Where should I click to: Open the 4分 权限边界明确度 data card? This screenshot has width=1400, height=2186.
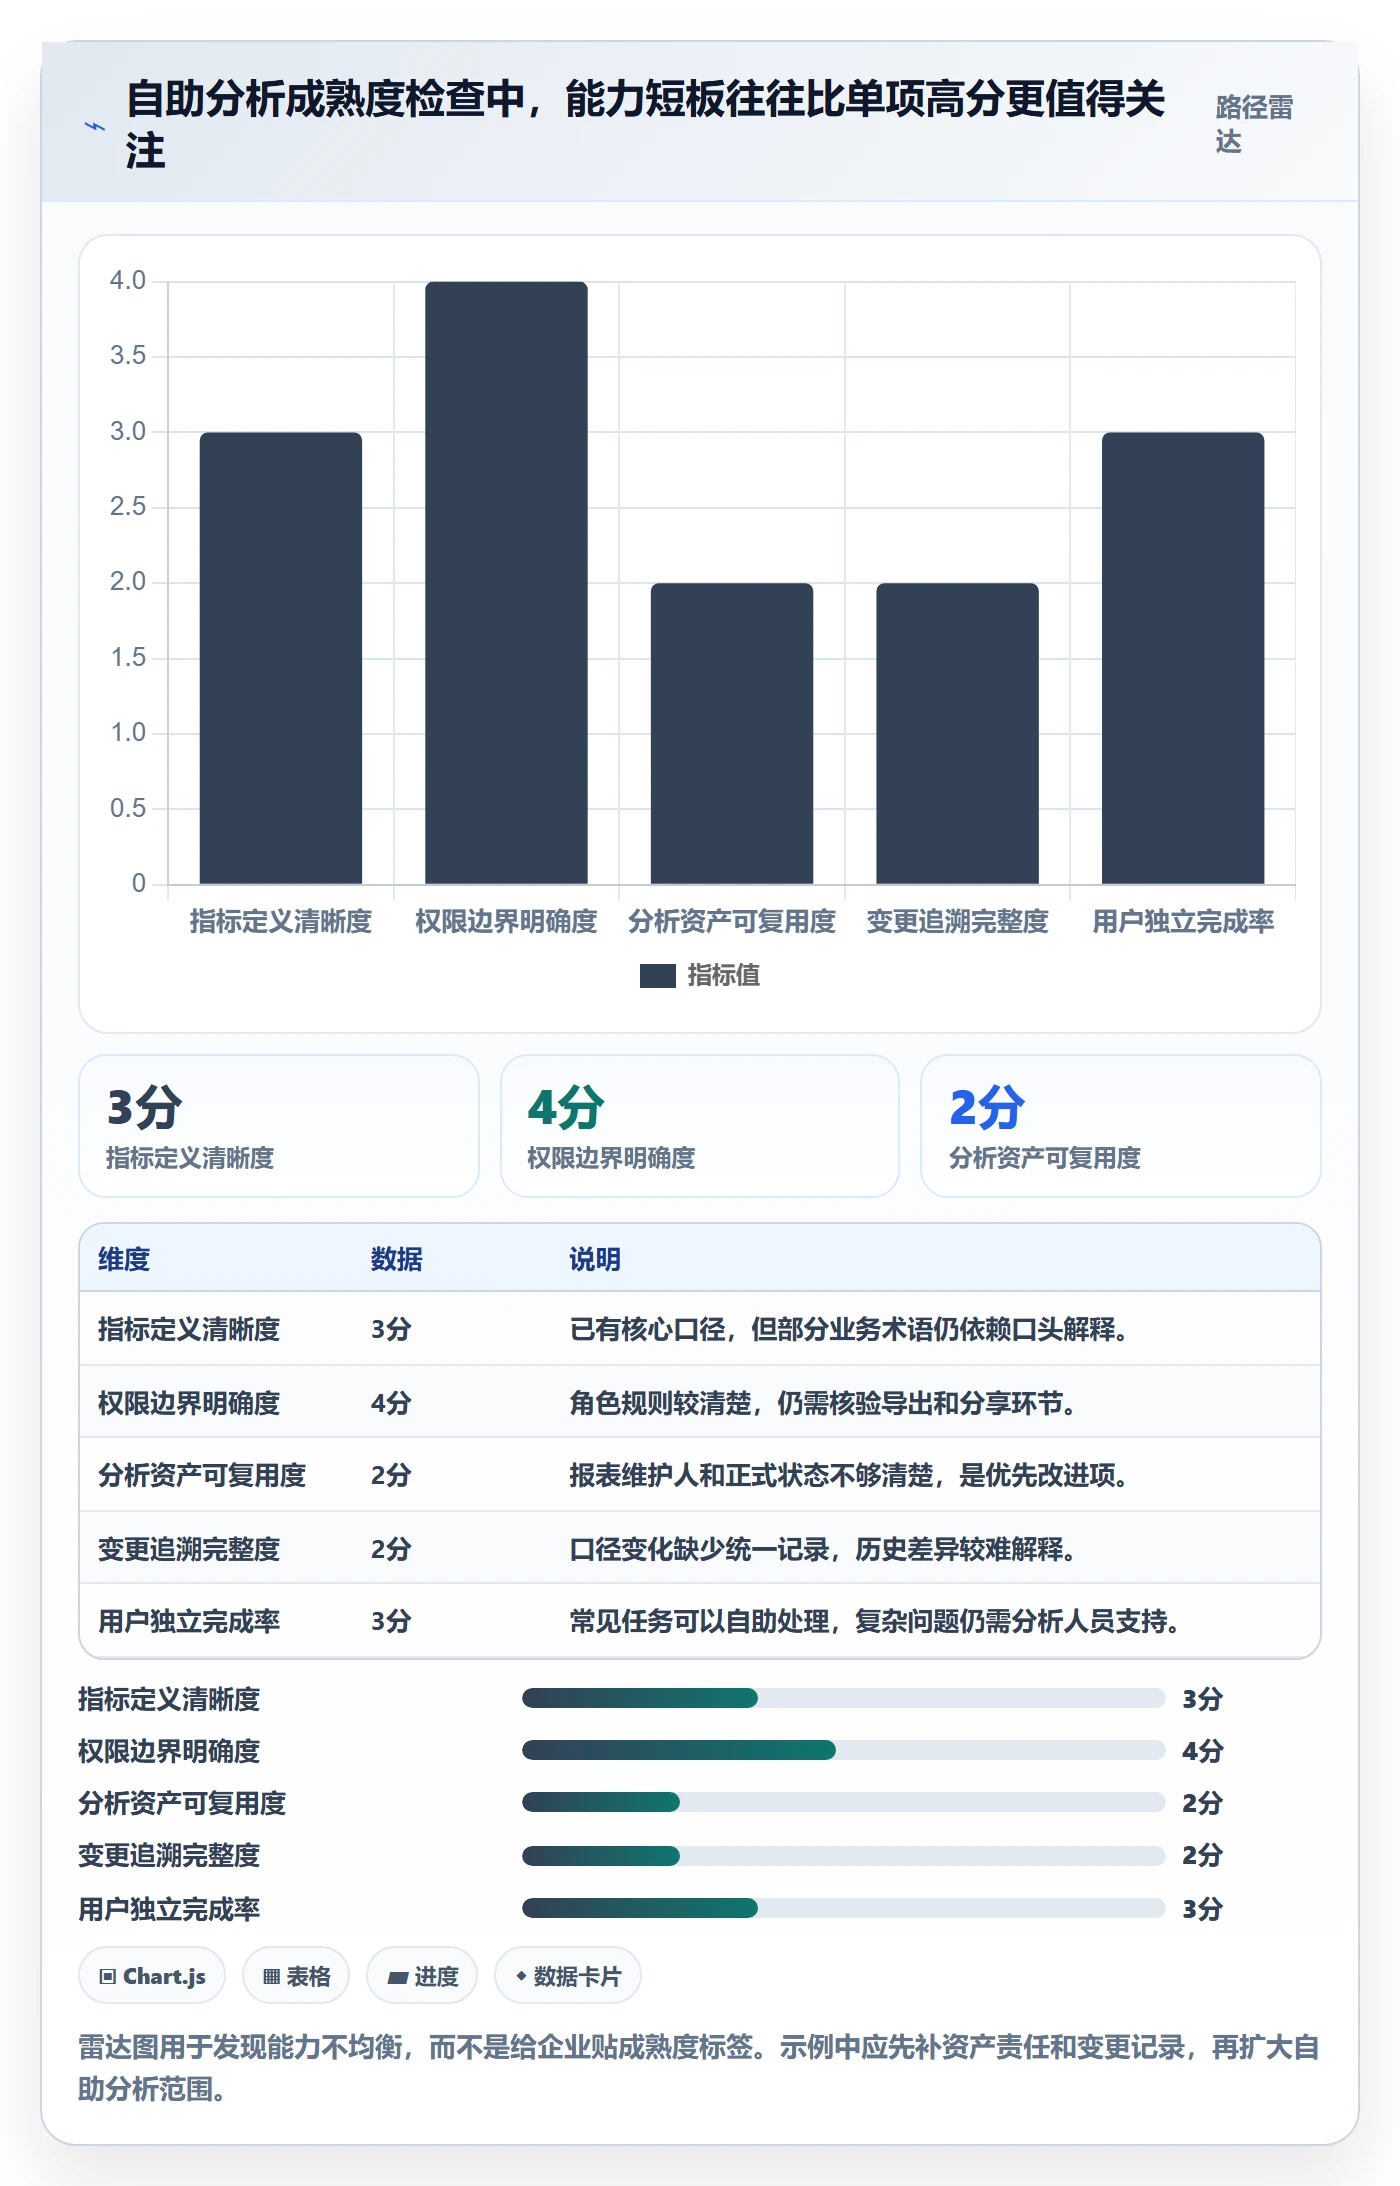(700, 1126)
